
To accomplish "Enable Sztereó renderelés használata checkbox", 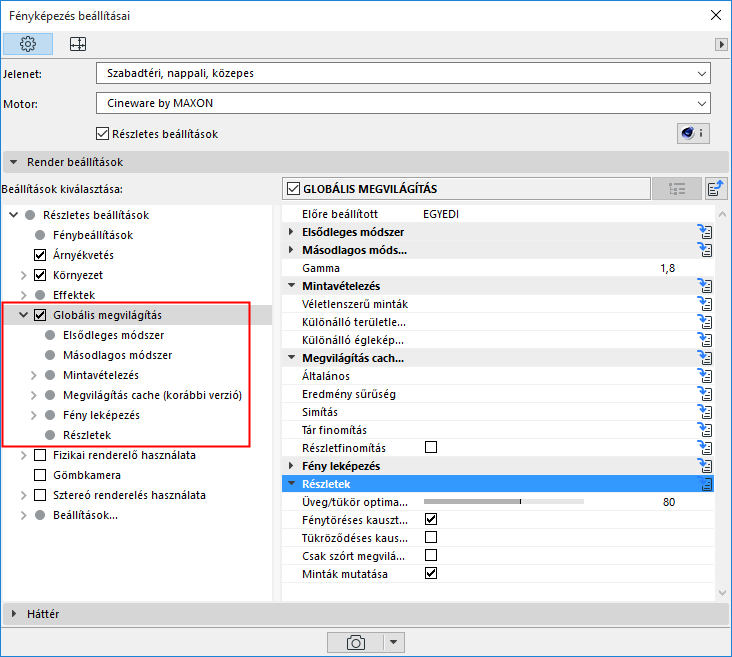I will pos(40,495).
